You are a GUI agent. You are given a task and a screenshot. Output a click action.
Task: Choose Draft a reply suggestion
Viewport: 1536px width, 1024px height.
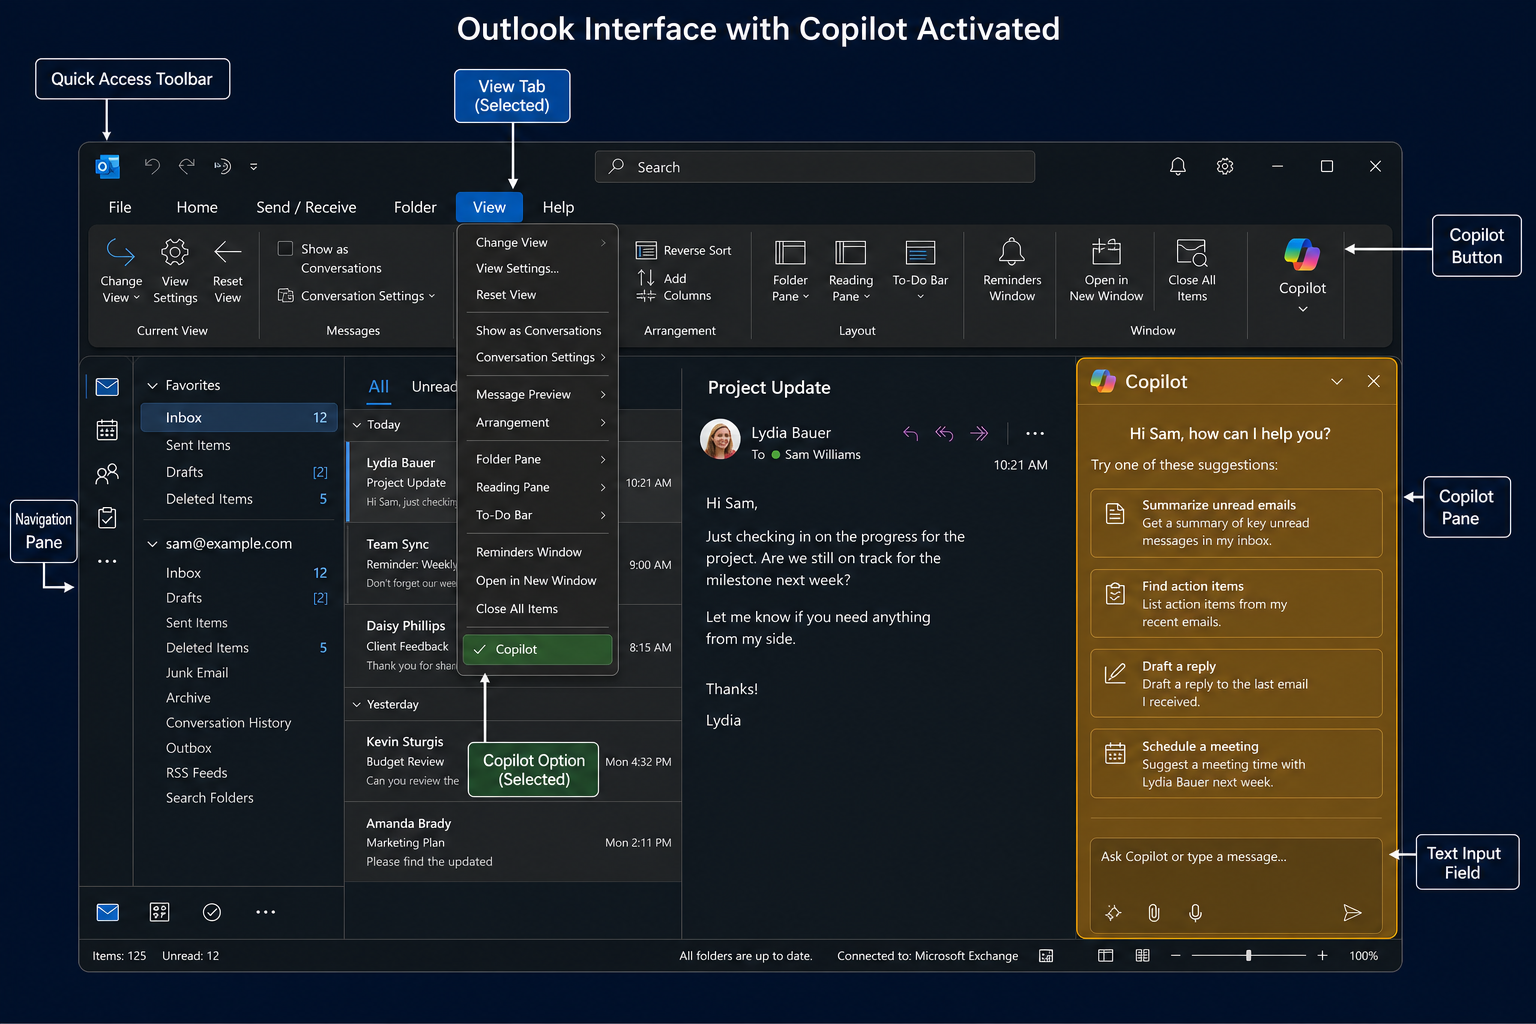point(1236,683)
